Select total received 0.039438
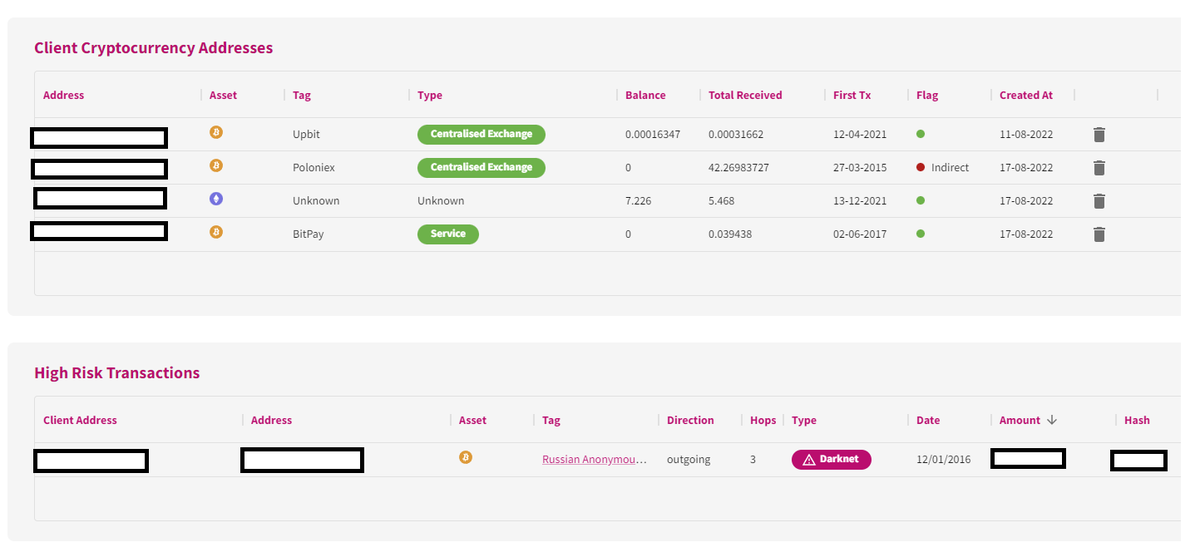This screenshot has height=557, width=1200. 730,234
